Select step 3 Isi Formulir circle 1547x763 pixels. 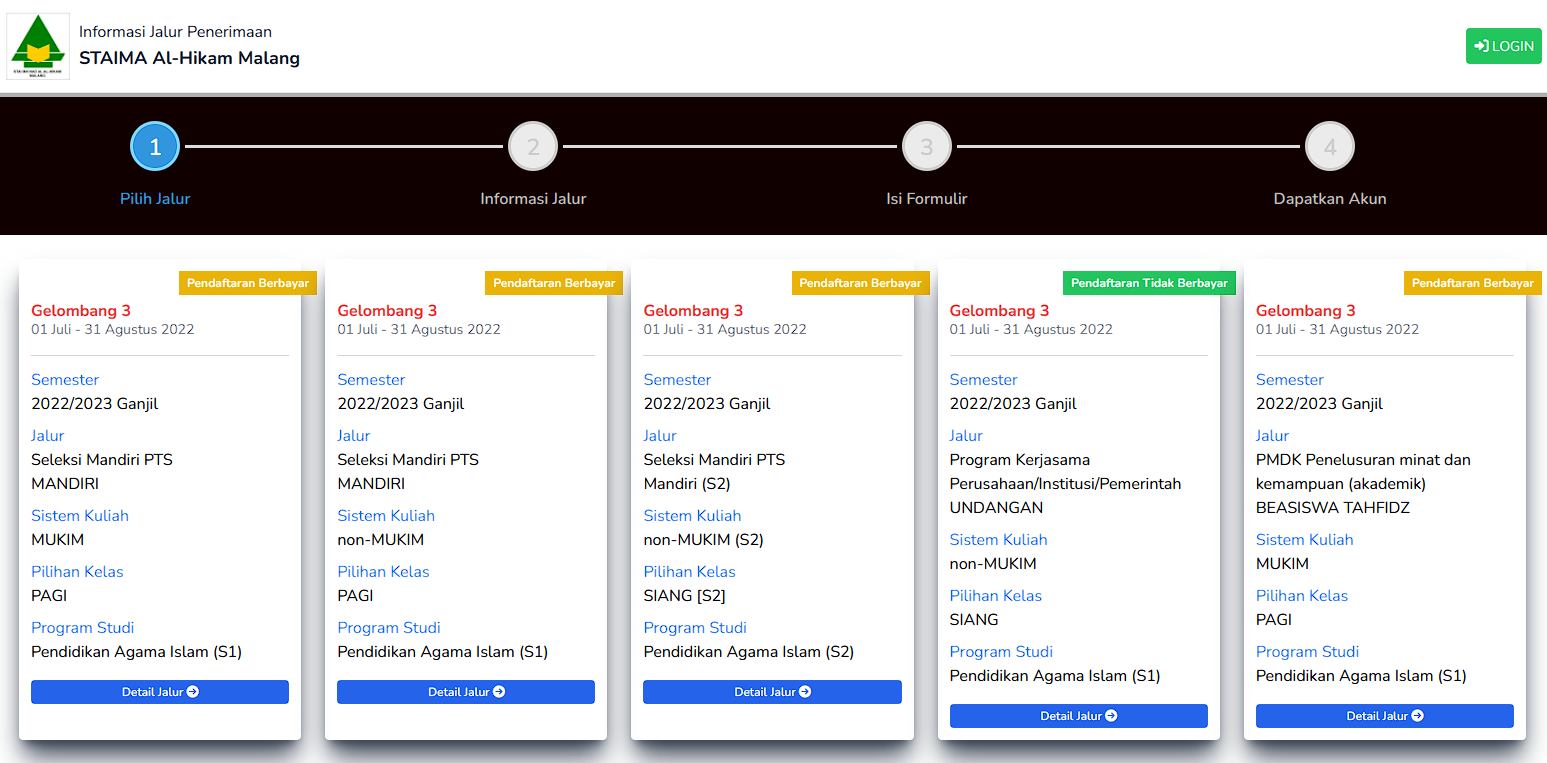(926, 147)
